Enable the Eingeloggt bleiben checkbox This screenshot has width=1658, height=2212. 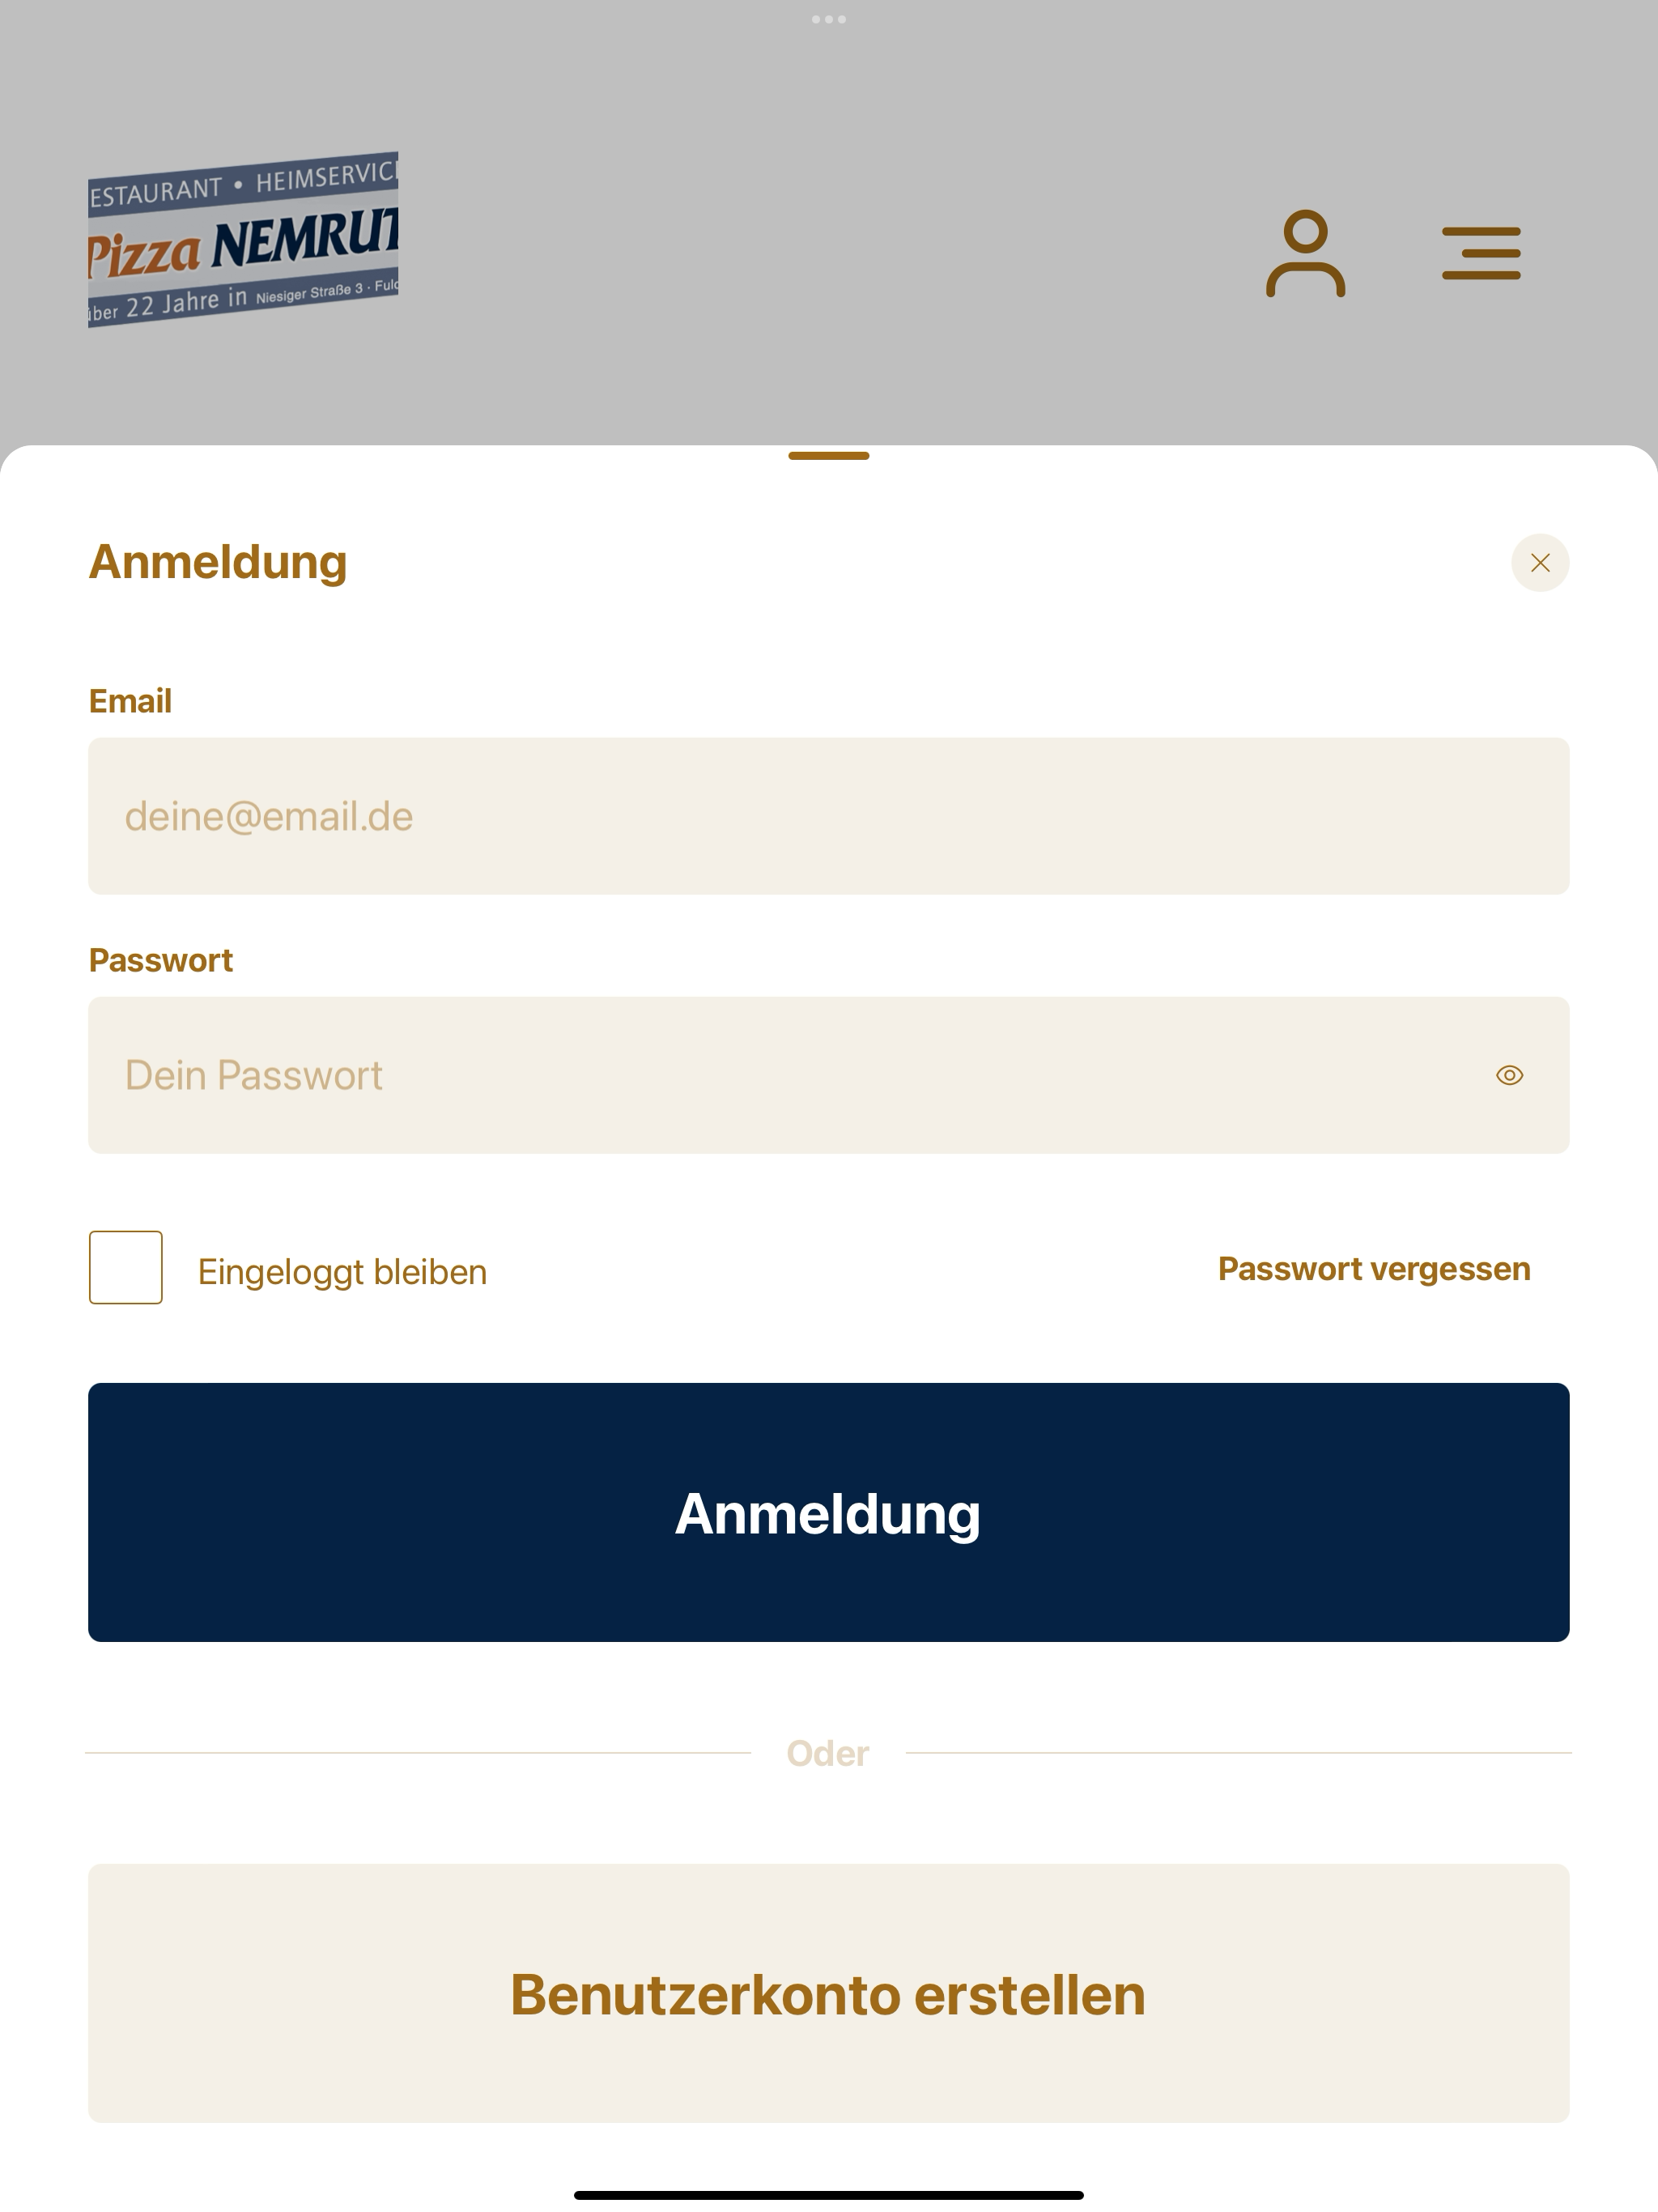tap(126, 1267)
